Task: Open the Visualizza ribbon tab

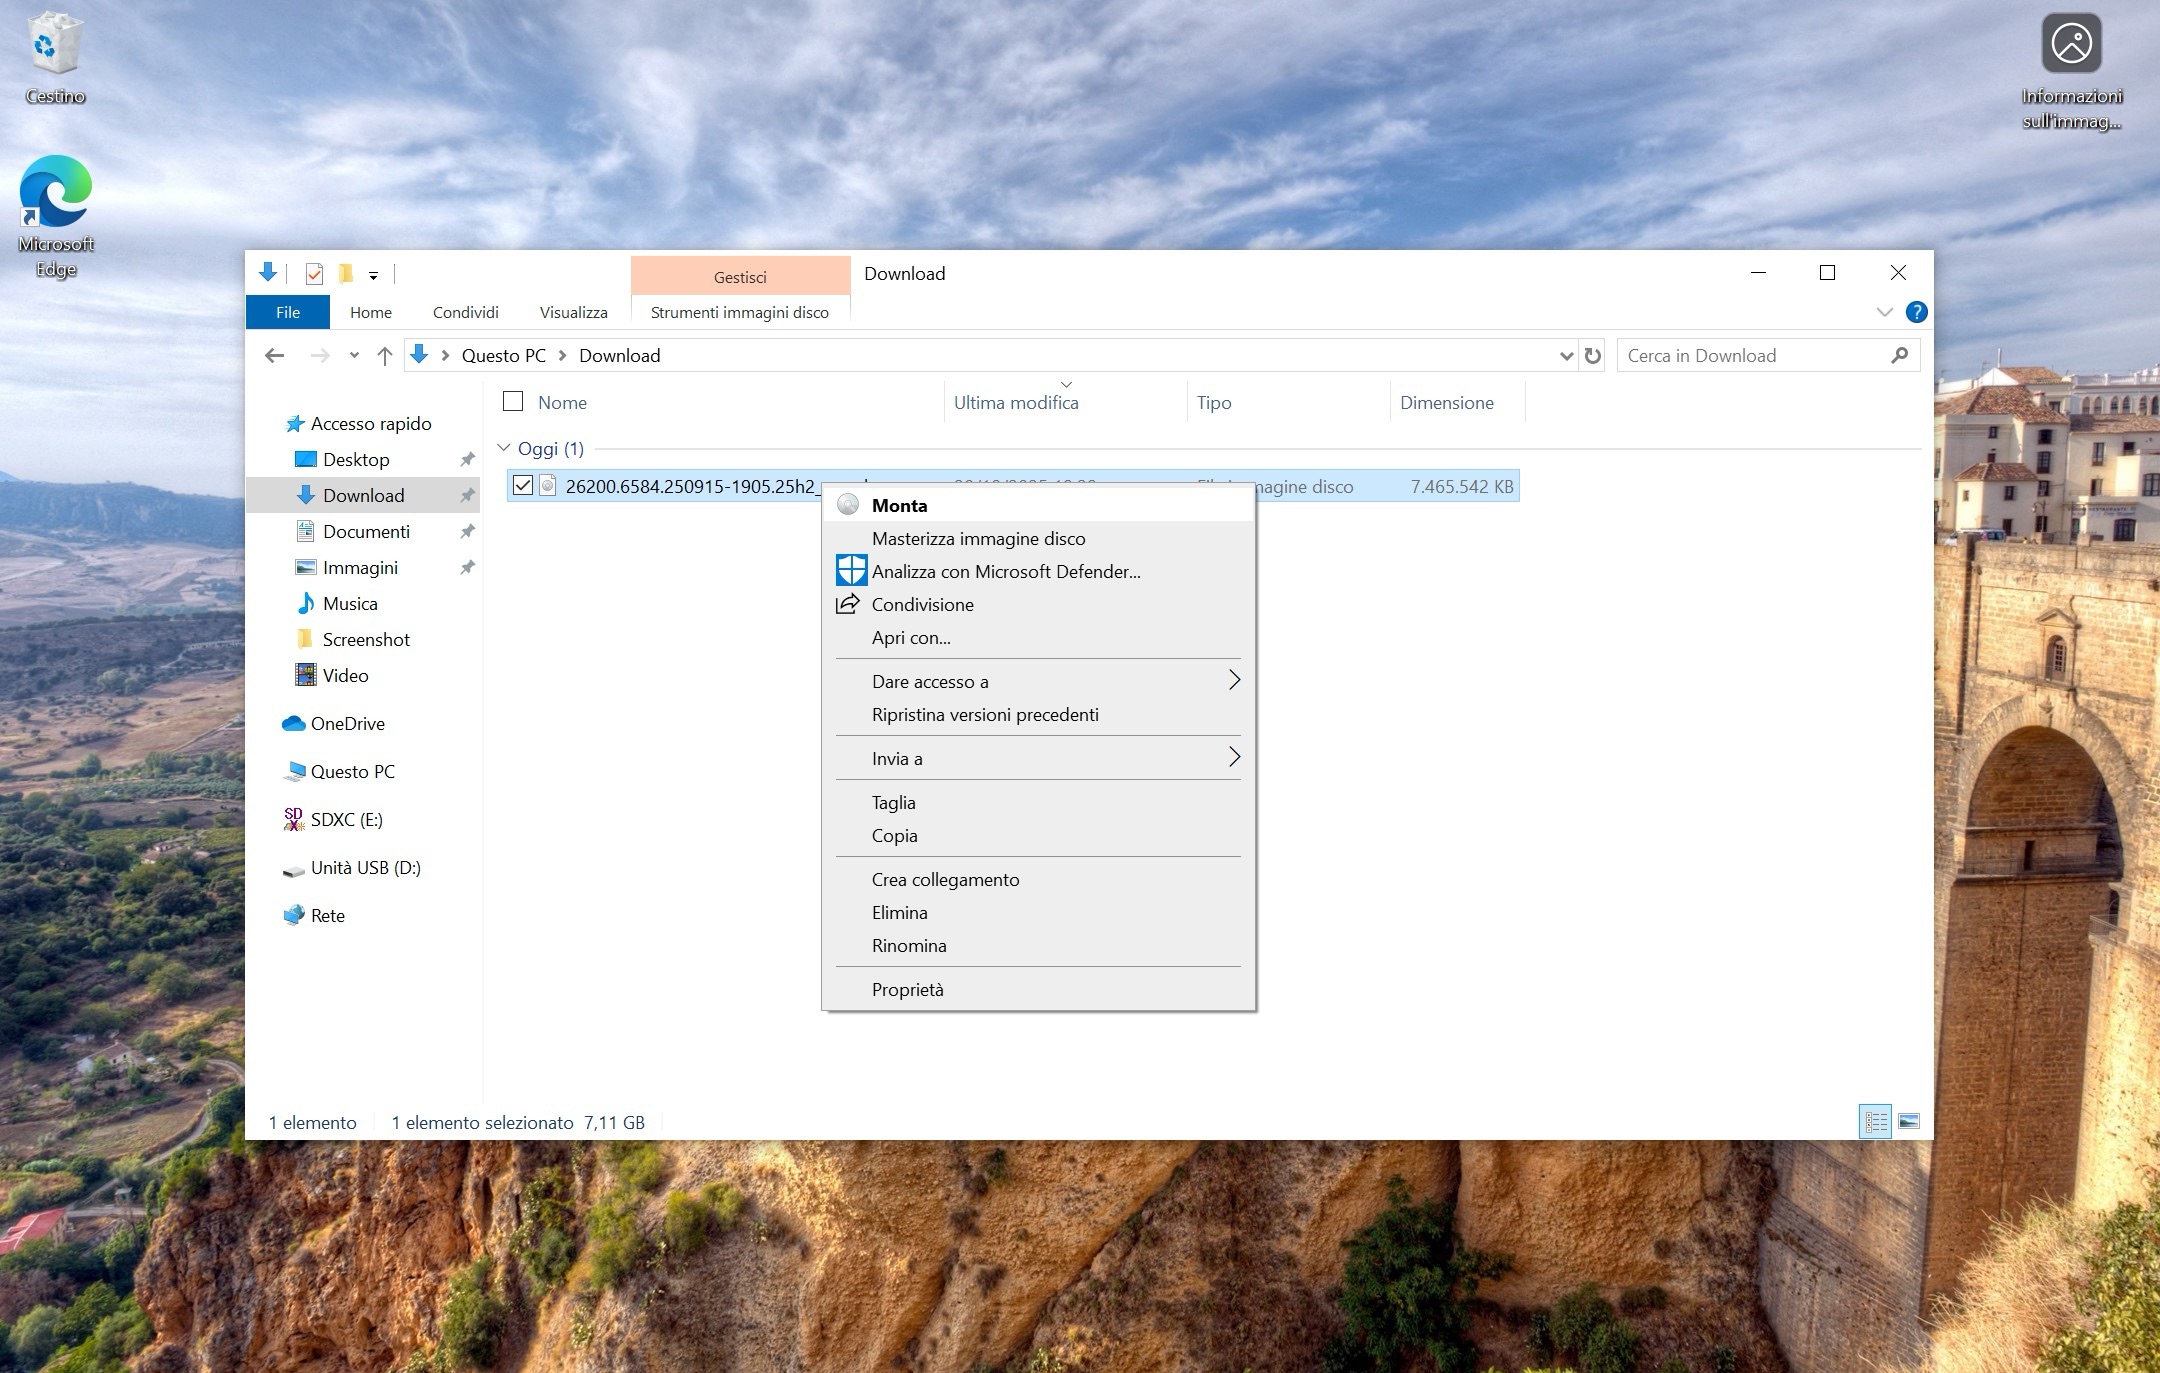Action: [573, 312]
